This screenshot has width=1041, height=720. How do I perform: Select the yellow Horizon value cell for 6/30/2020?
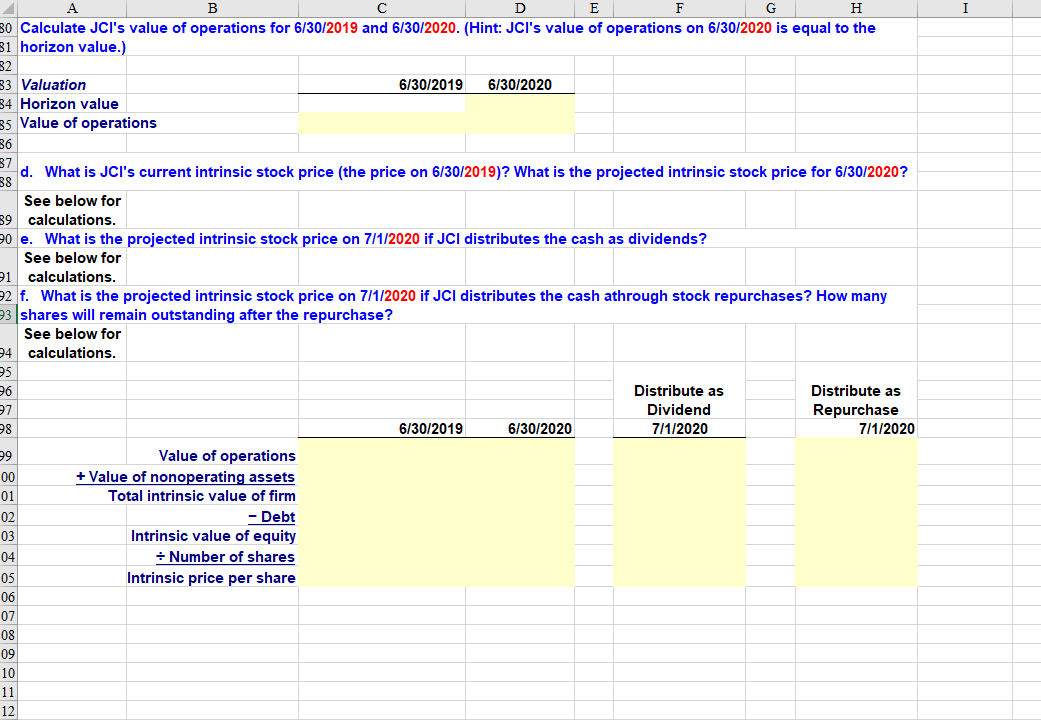click(x=520, y=104)
